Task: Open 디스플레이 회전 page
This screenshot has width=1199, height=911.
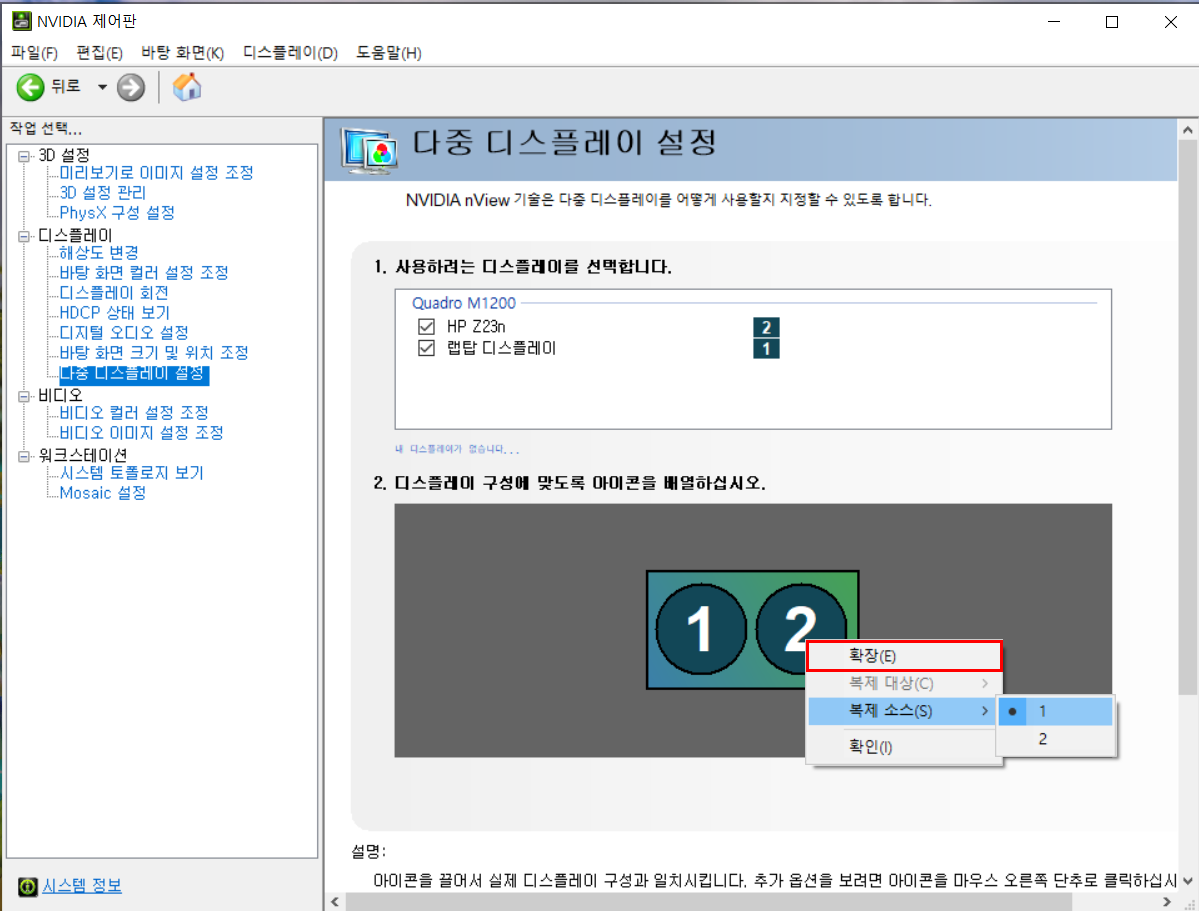Action: pos(114,293)
